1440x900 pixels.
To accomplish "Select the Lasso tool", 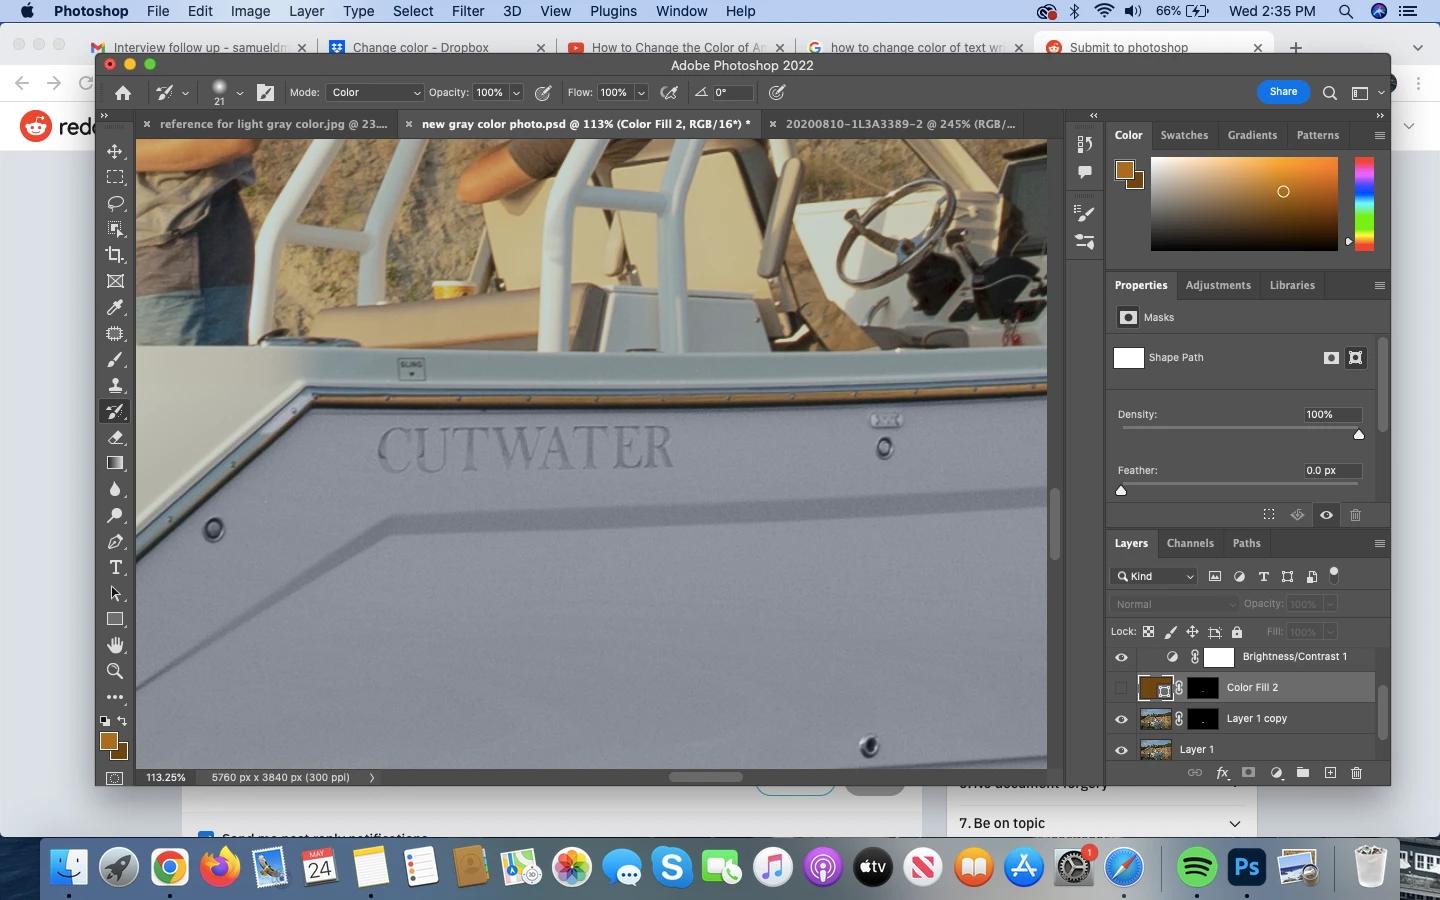I will 115,204.
